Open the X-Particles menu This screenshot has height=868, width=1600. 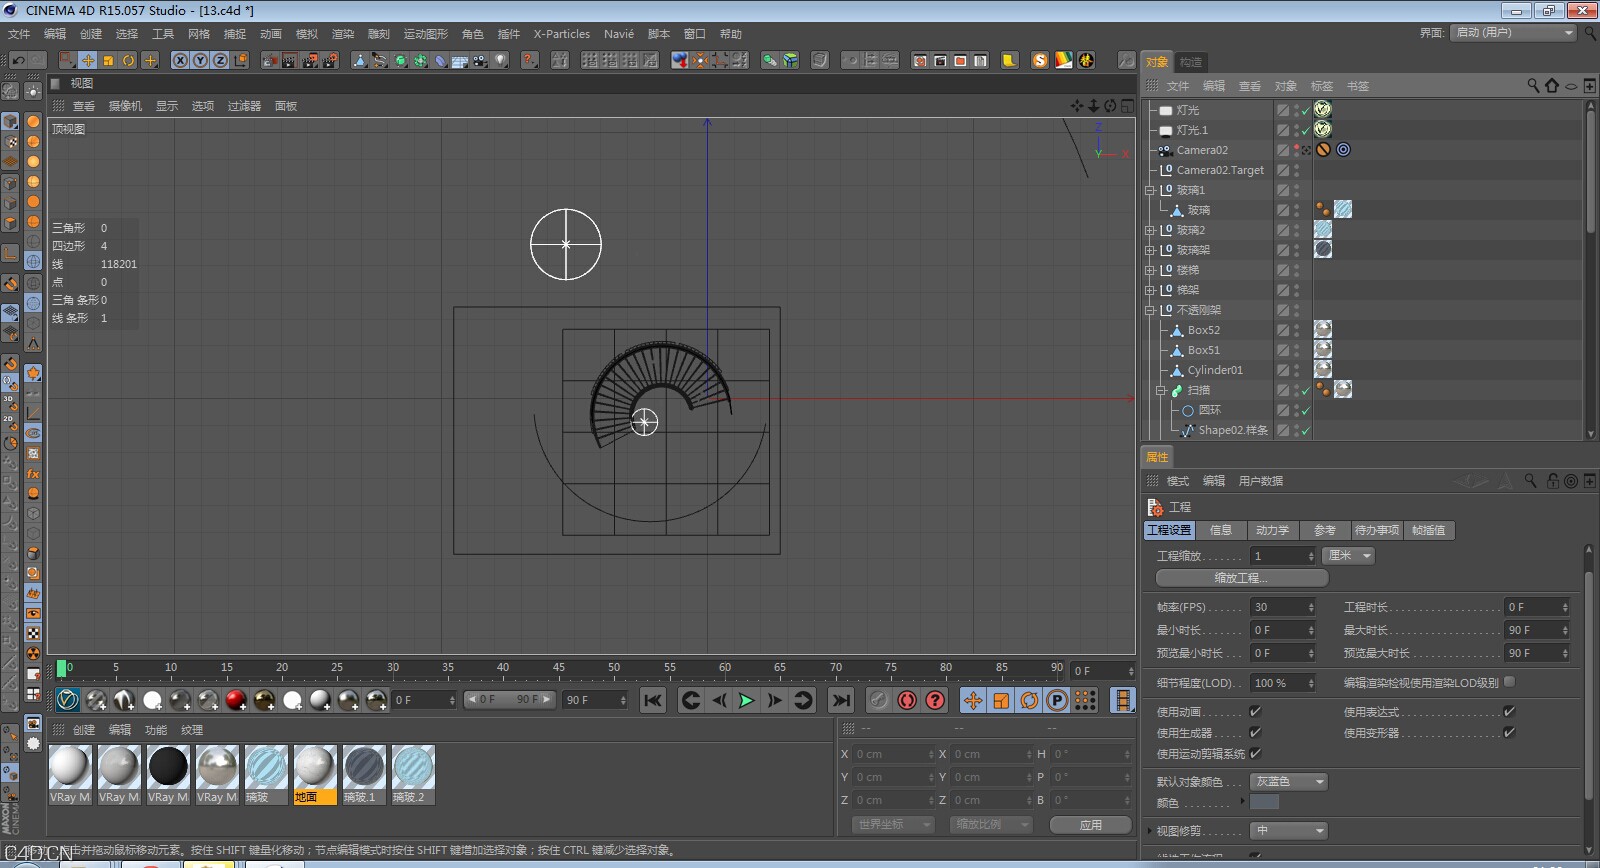click(561, 34)
